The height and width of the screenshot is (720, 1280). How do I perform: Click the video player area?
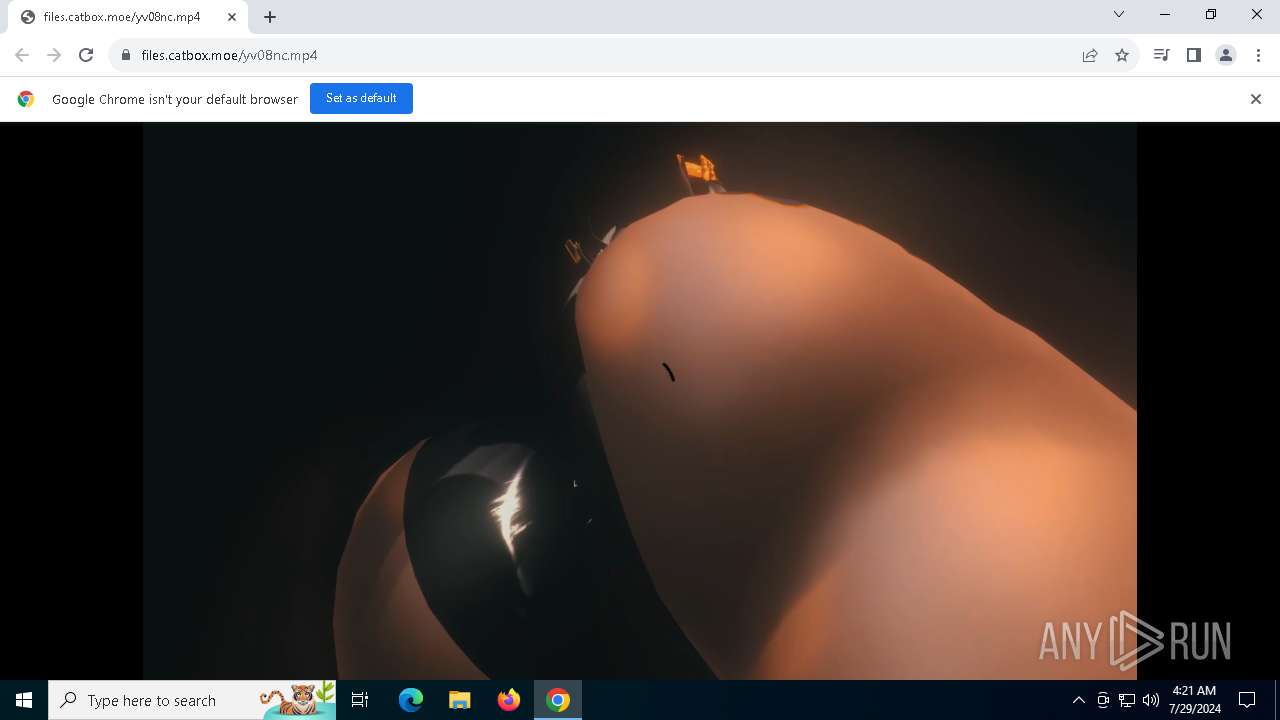(640, 401)
